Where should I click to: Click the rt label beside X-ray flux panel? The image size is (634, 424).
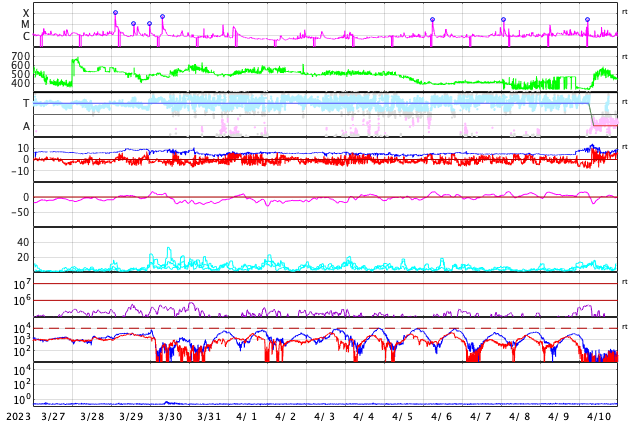[x=625, y=12]
